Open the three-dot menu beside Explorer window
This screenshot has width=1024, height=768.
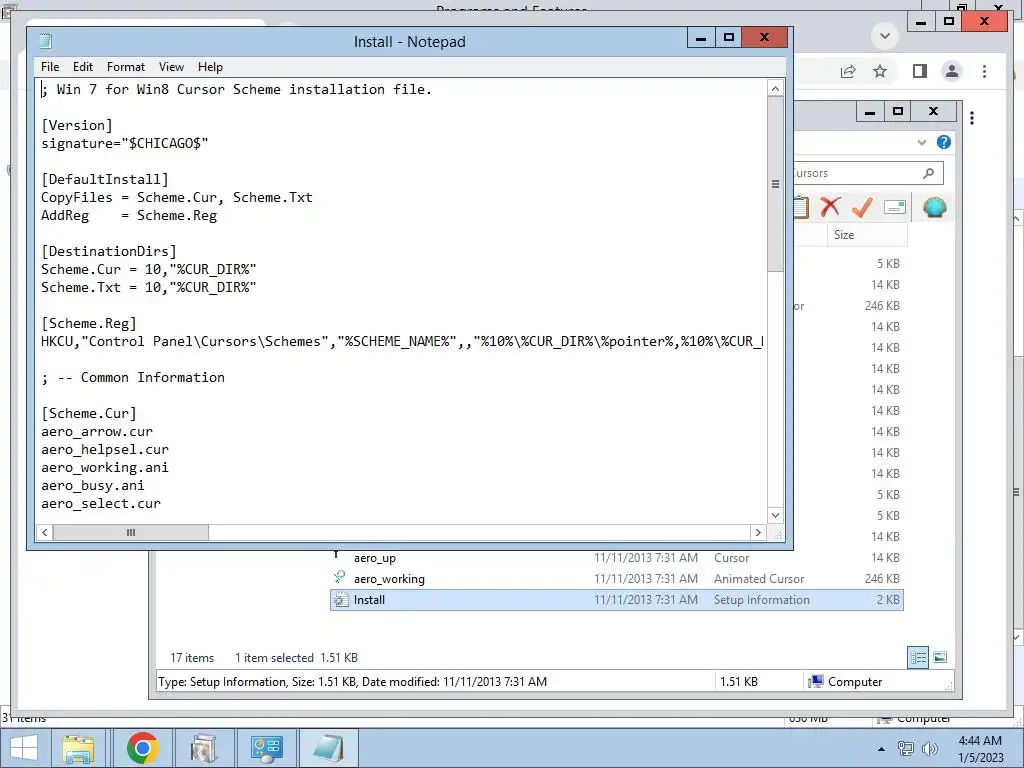[x=972, y=118]
